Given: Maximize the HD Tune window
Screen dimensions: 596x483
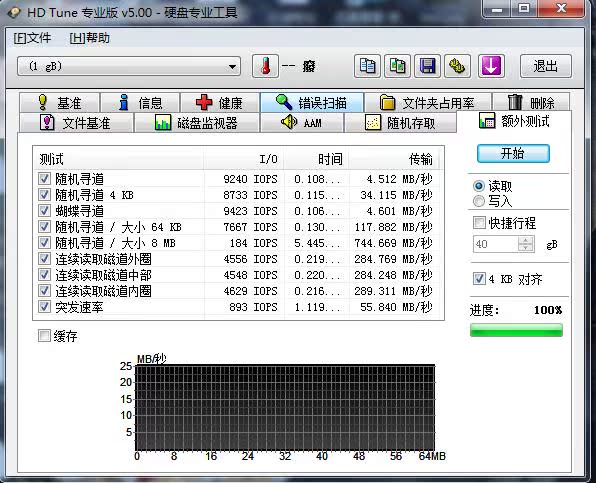Looking at the screenshot, I should 524,8.
